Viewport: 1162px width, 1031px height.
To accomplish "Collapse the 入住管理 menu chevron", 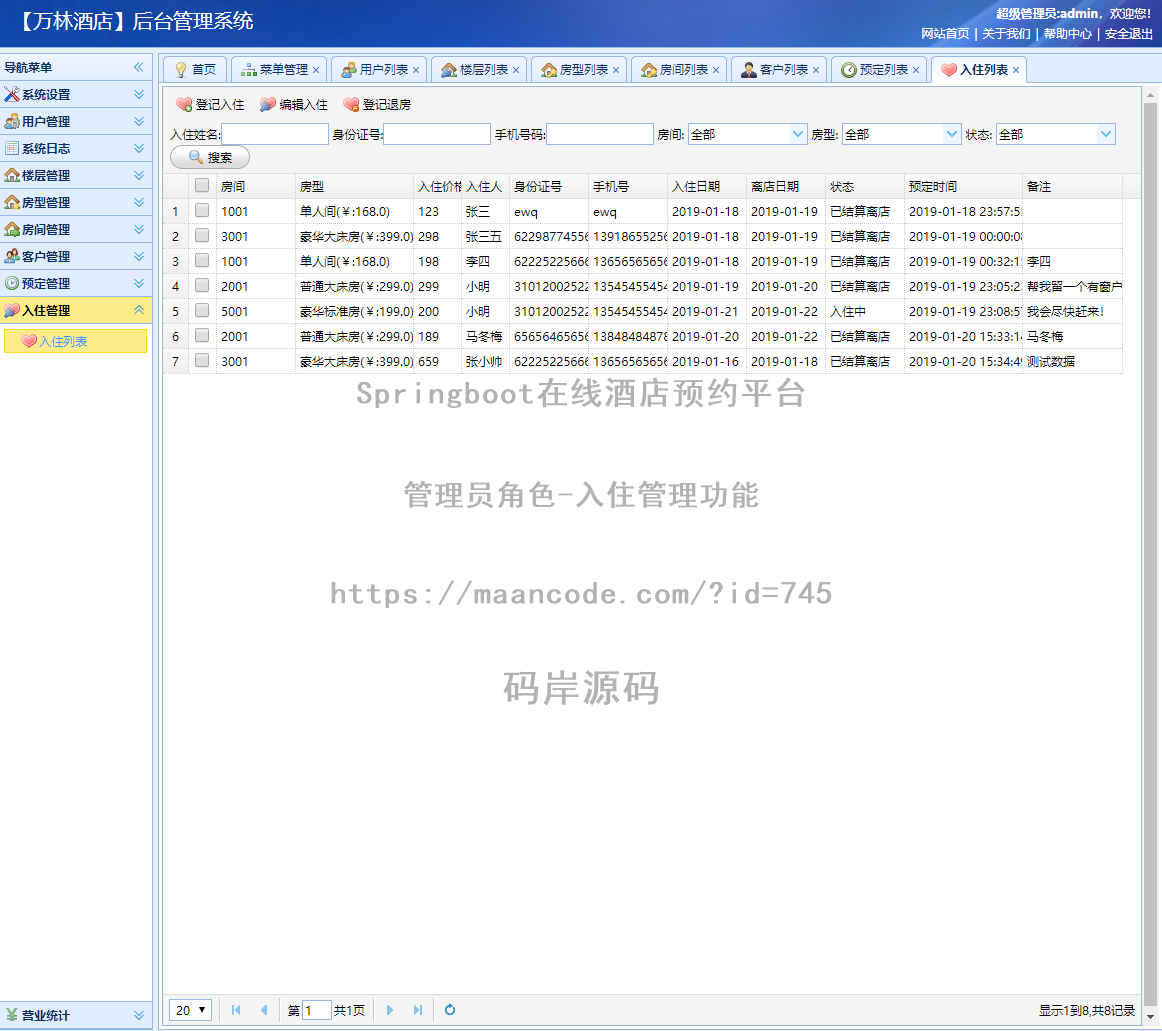I will click(x=139, y=311).
